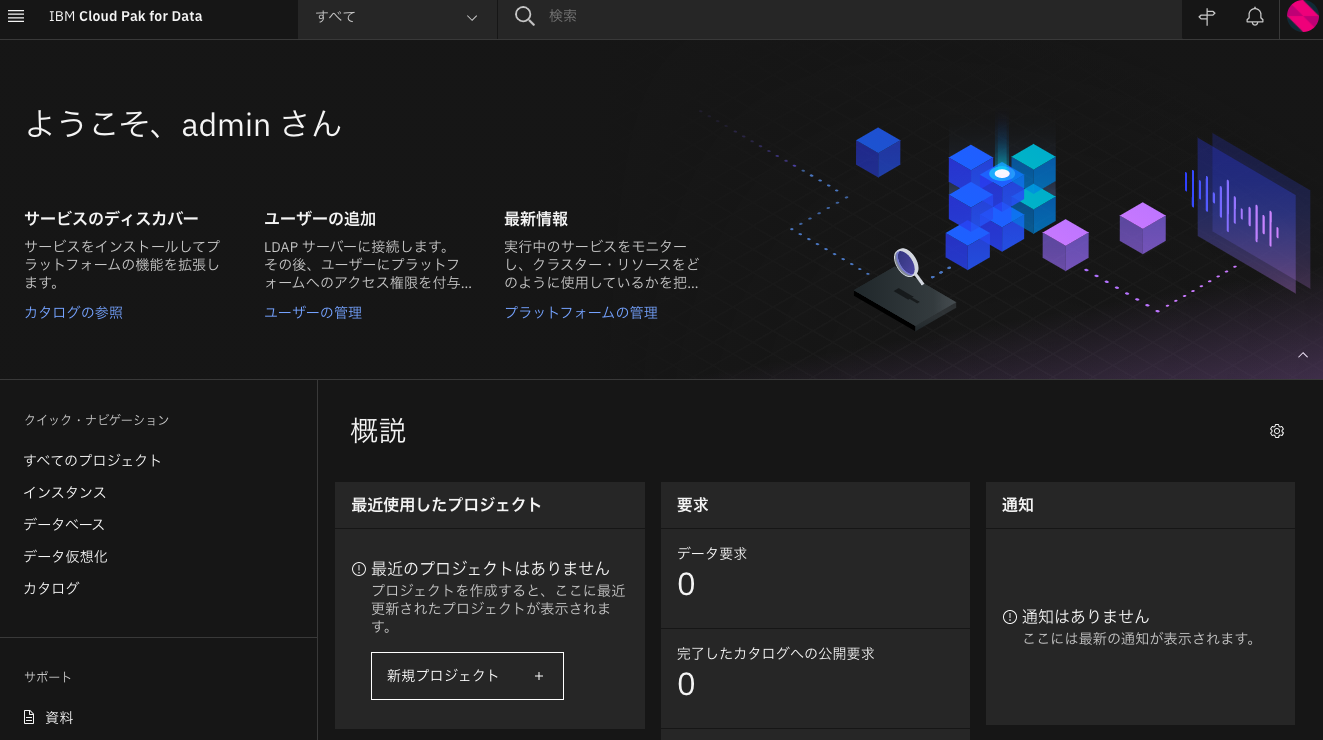The height and width of the screenshot is (740, 1323).
Task: Follow the プラットフォームの管理 link
Action: click(581, 313)
